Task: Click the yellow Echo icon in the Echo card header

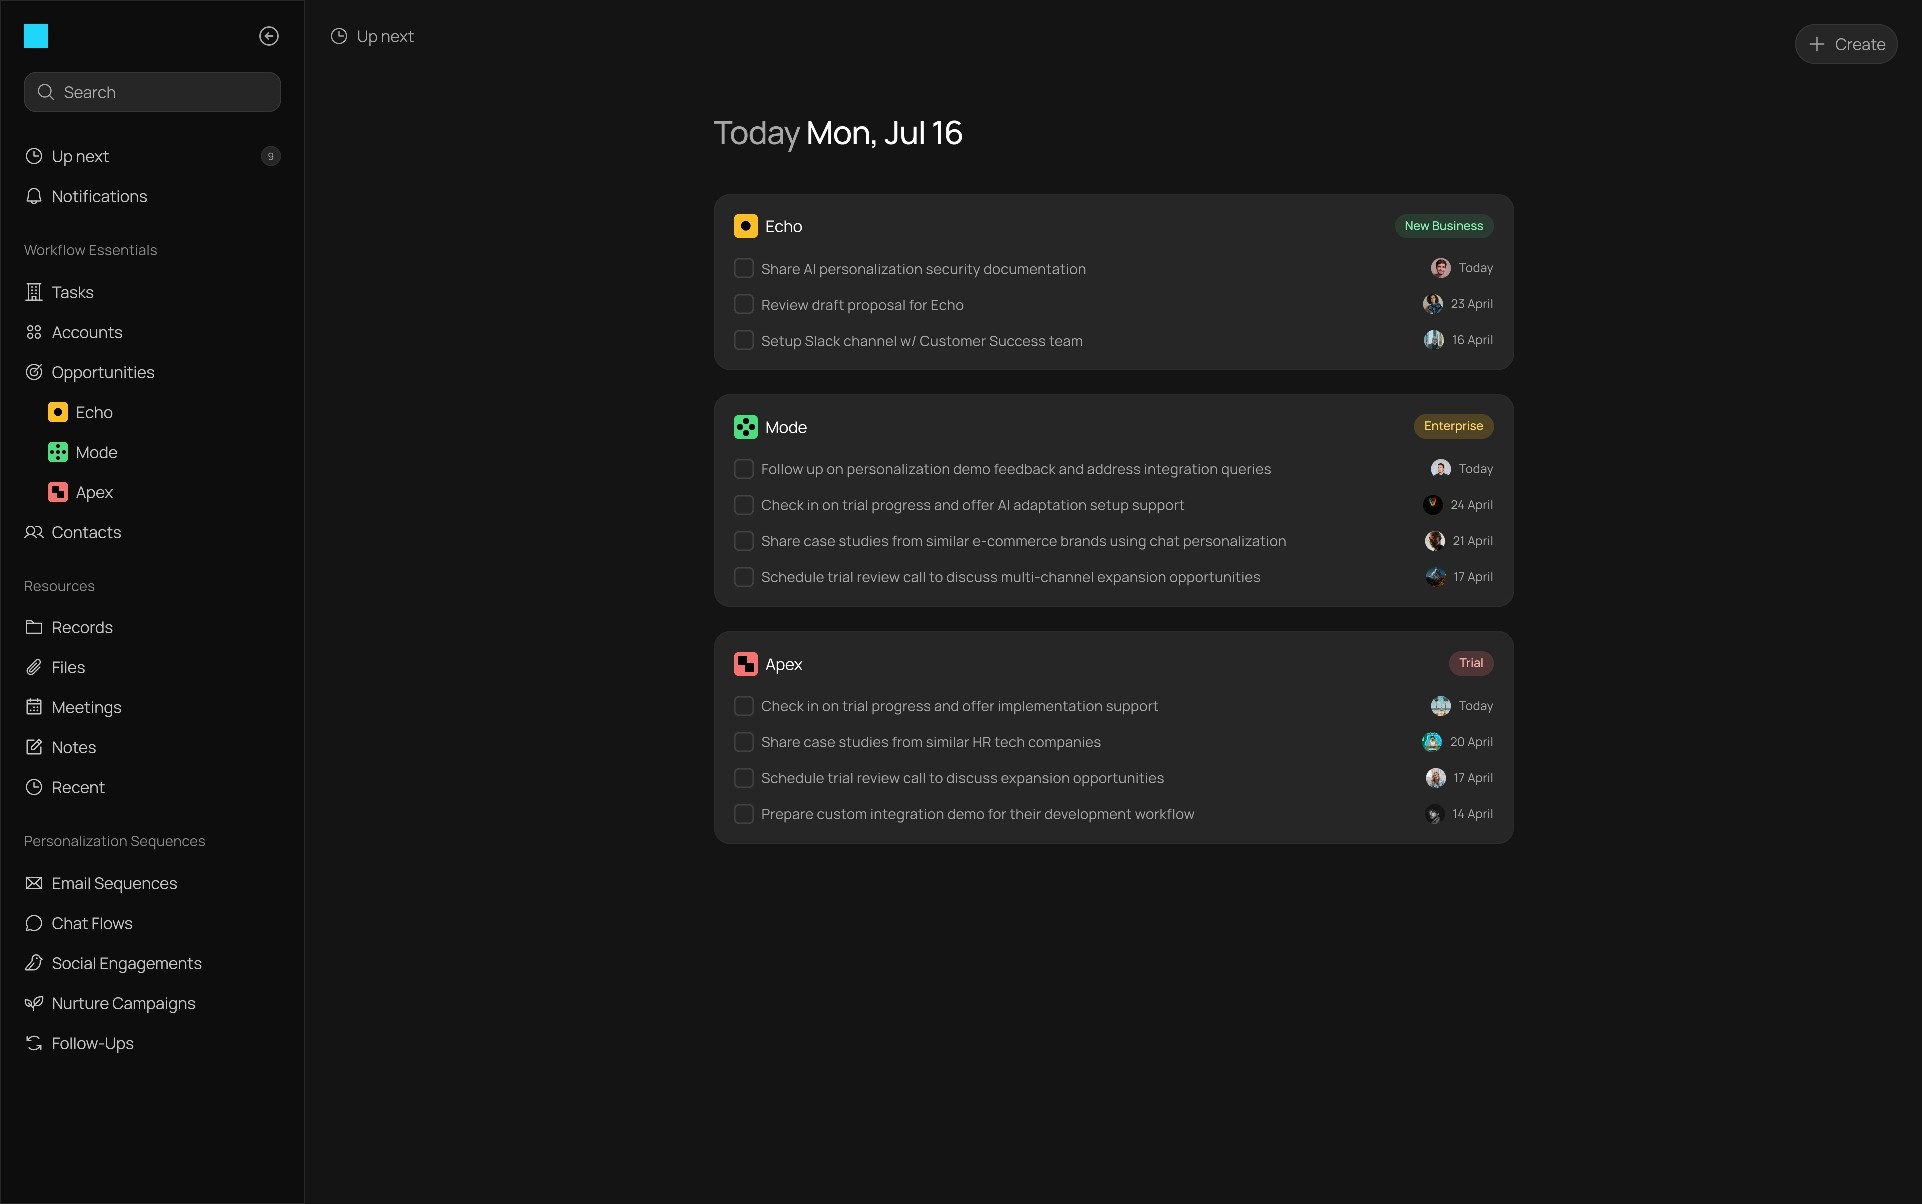Action: (746, 226)
